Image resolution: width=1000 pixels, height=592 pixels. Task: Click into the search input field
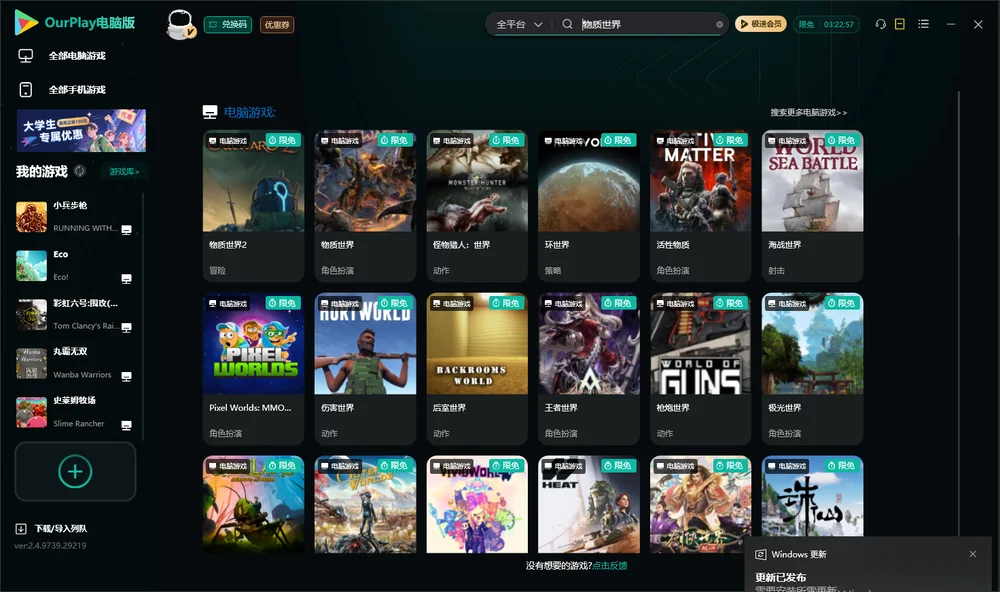(647, 24)
